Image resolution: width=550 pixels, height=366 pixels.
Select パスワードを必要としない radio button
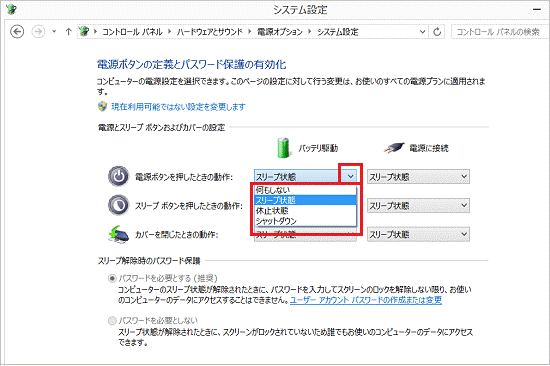pos(112,320)
